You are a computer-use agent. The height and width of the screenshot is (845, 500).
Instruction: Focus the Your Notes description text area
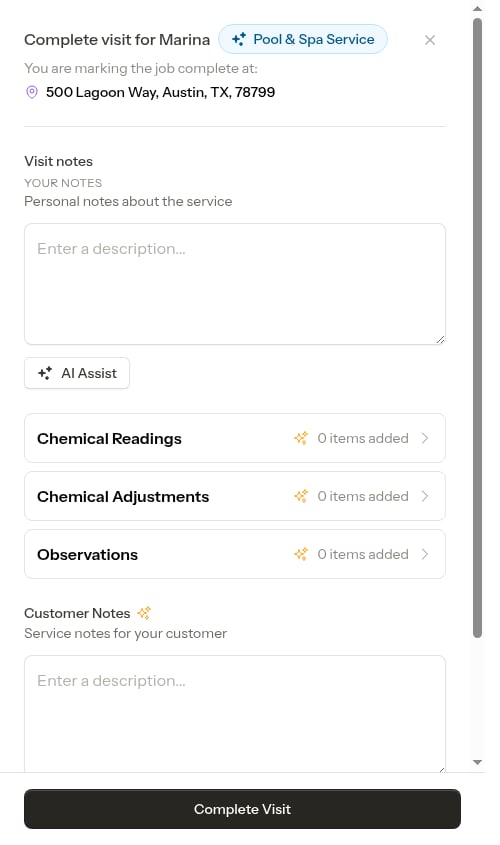[235, 284]
